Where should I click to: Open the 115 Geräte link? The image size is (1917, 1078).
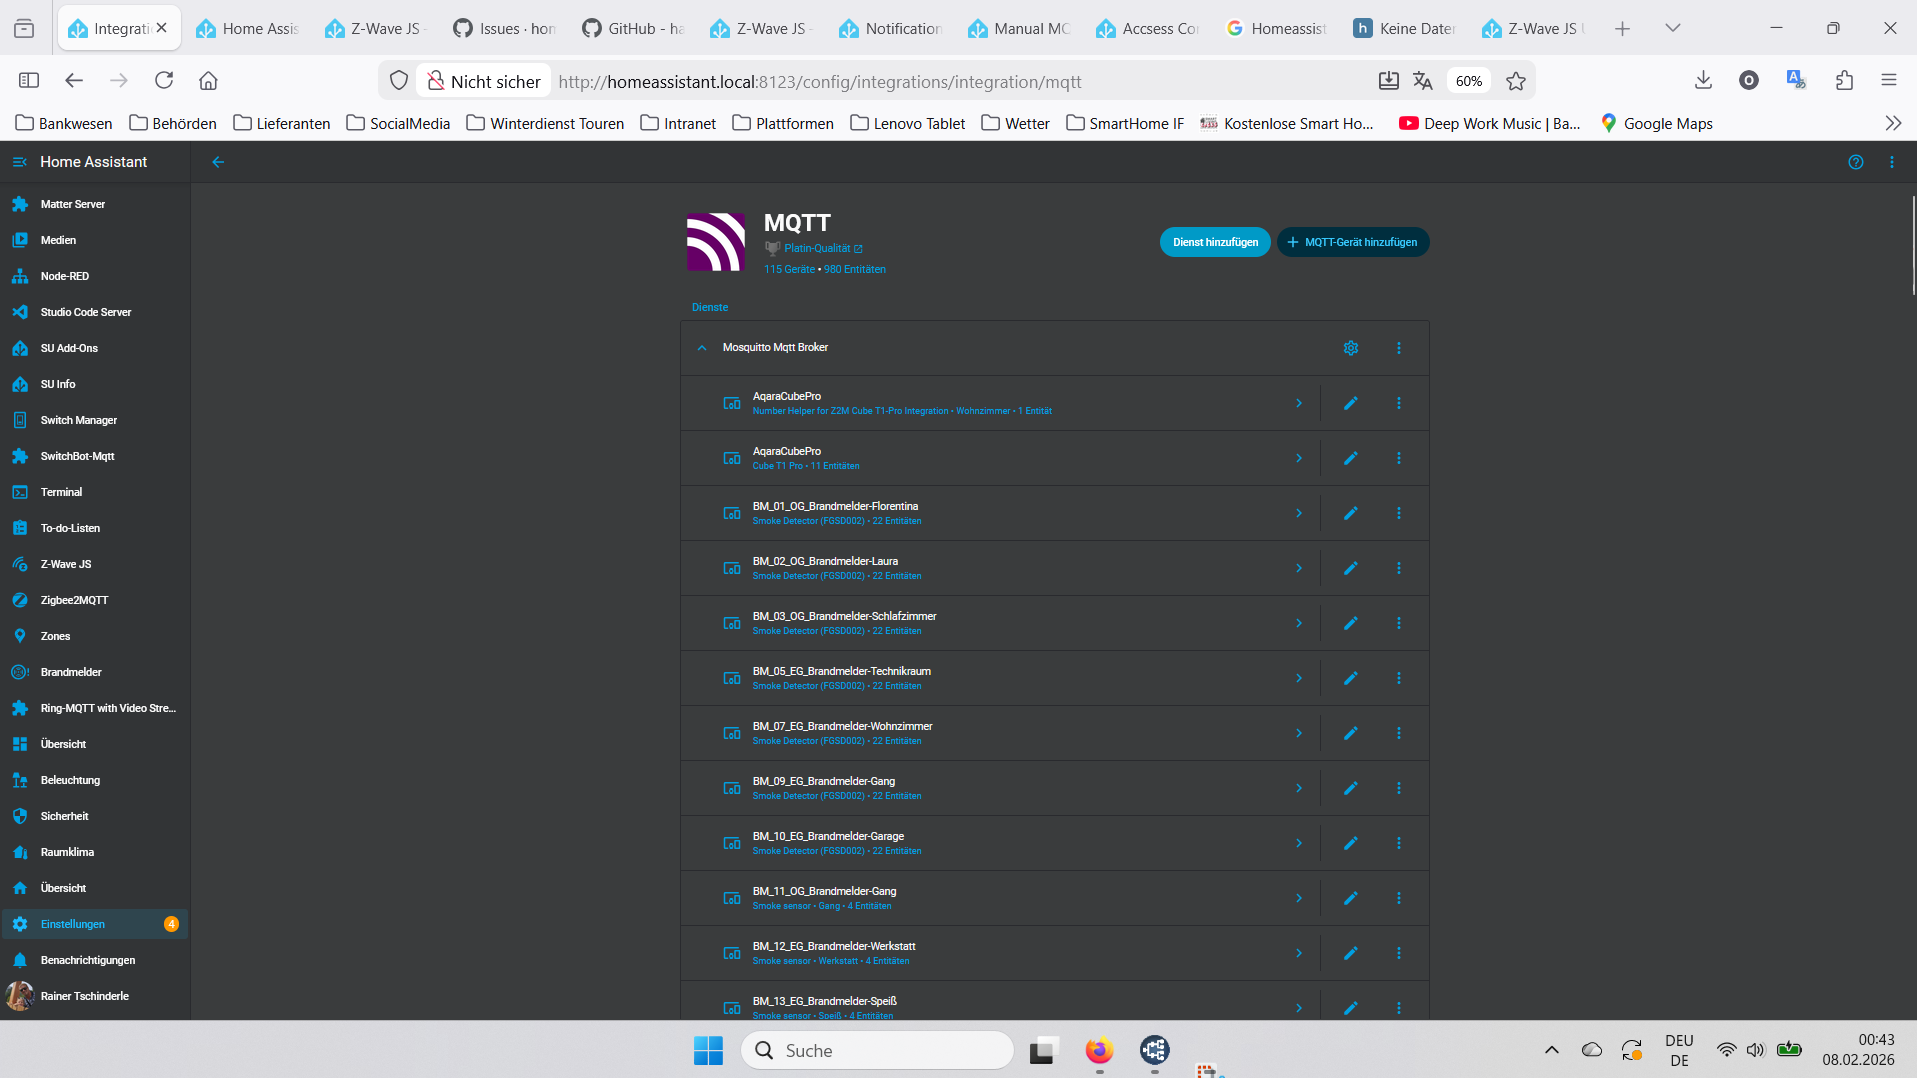pyautogui.click(x=789, y=270)
